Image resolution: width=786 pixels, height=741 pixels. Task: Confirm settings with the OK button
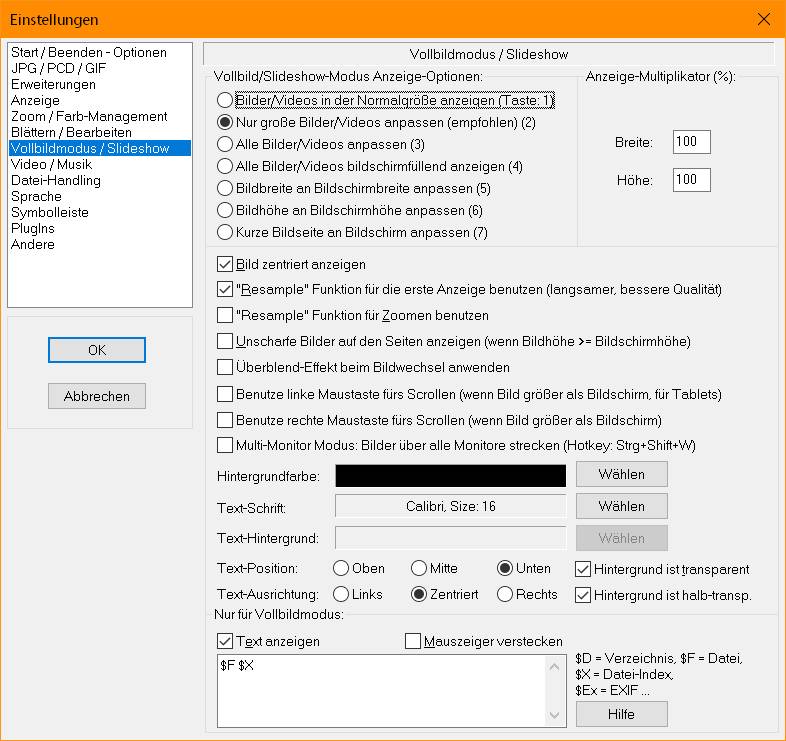pos(97,350)
